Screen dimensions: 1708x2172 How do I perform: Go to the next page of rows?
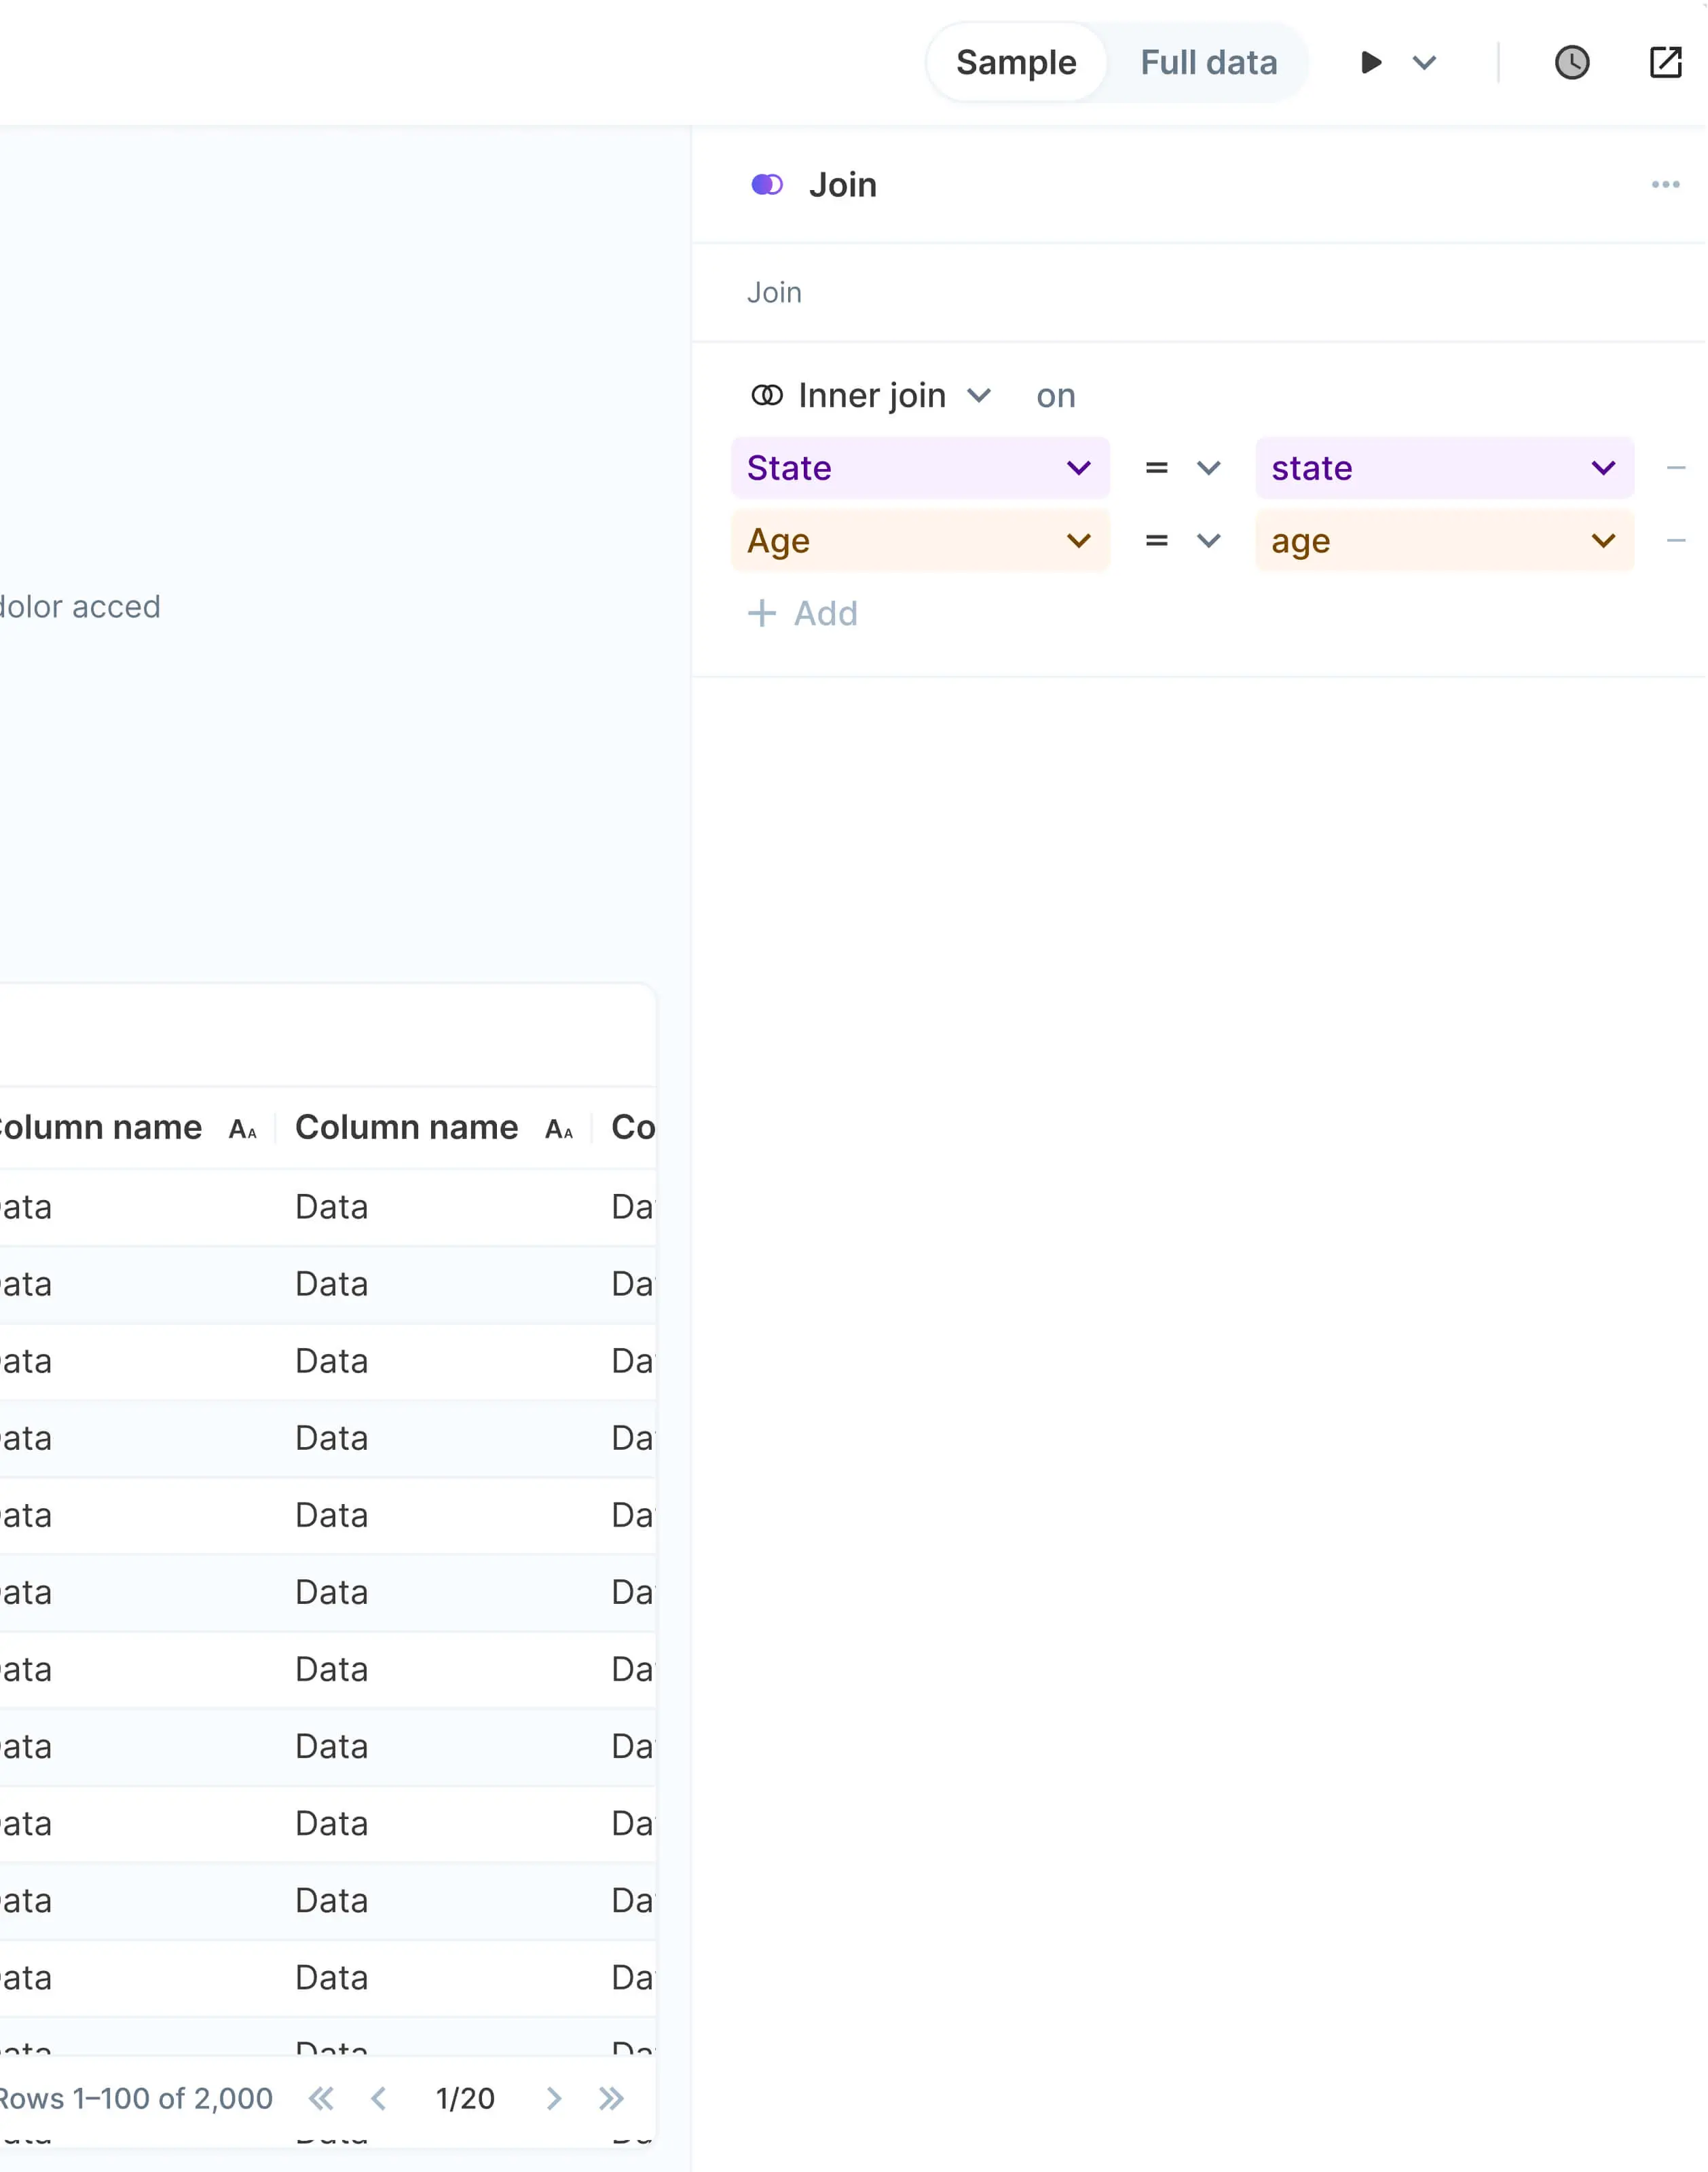[553, 2098]
